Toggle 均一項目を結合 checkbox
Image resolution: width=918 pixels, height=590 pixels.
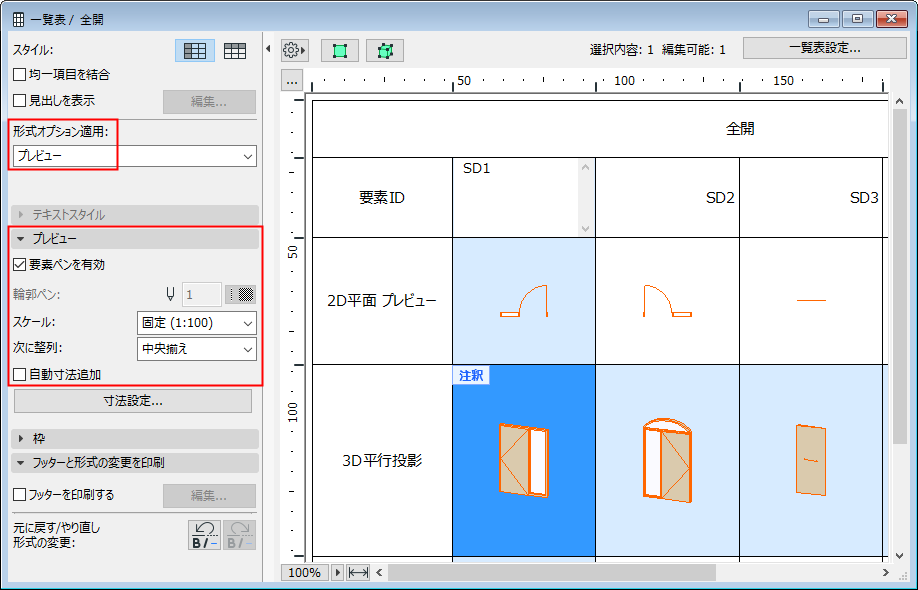pyautogui.click(x=19, y=75)
